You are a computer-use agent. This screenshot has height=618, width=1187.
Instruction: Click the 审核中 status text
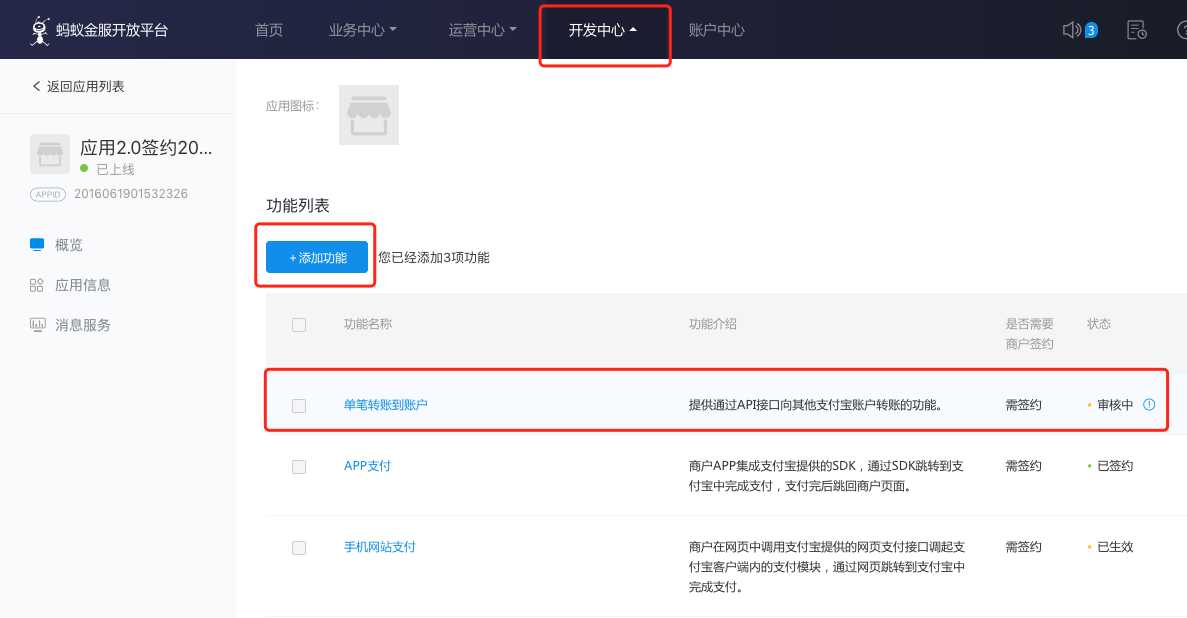(1115, 404)
